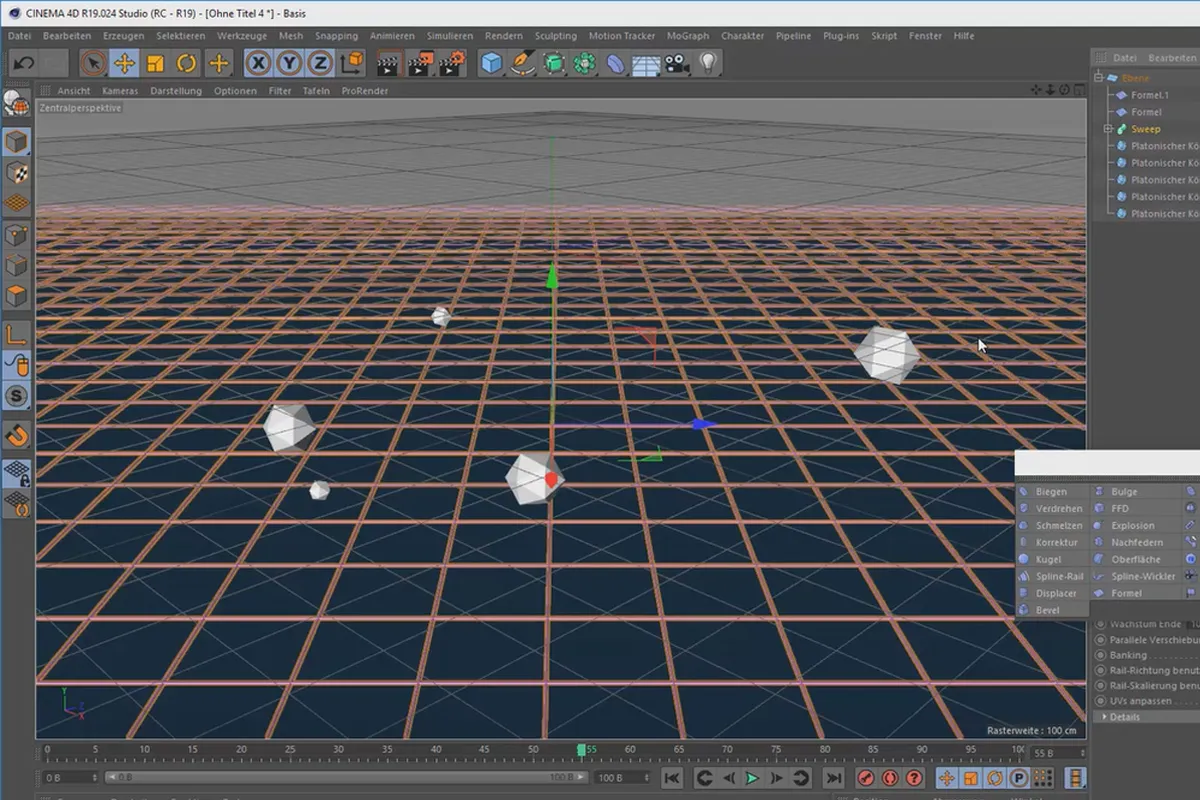
Task: Toggle the Banking keyframe circle
Action: click(1101, 655)
